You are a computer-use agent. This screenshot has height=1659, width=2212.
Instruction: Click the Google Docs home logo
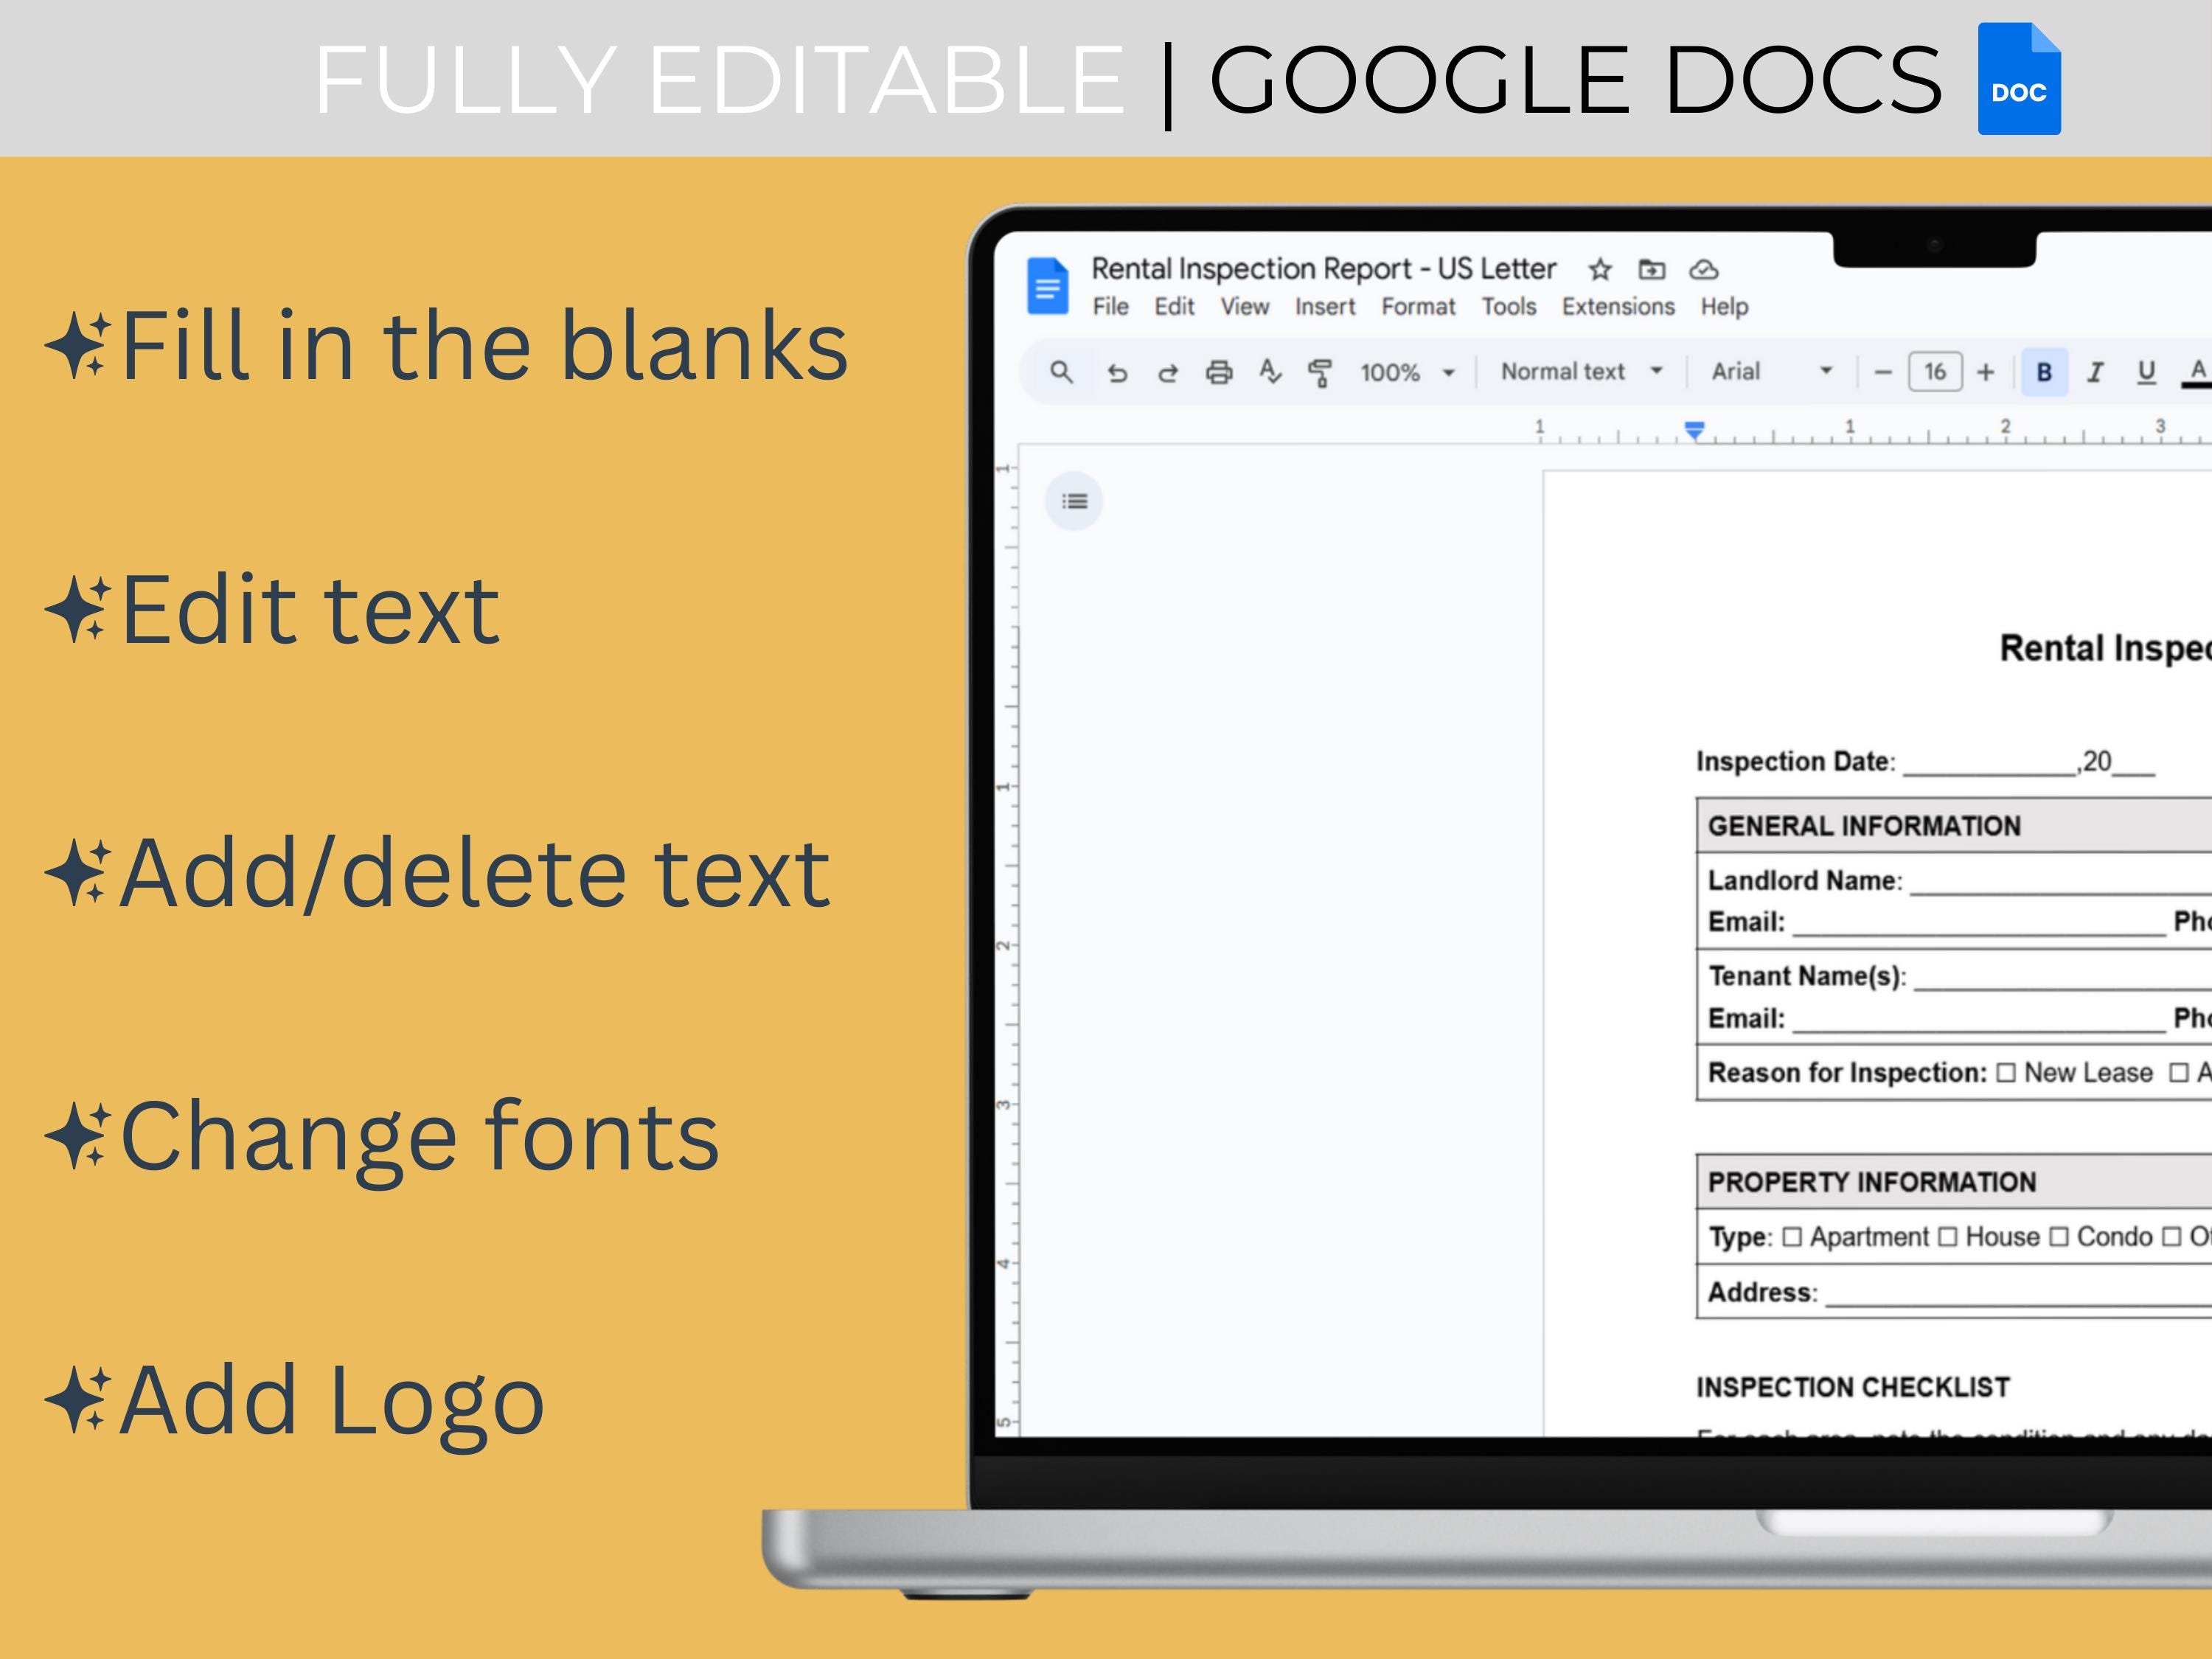pos(1047,286)
